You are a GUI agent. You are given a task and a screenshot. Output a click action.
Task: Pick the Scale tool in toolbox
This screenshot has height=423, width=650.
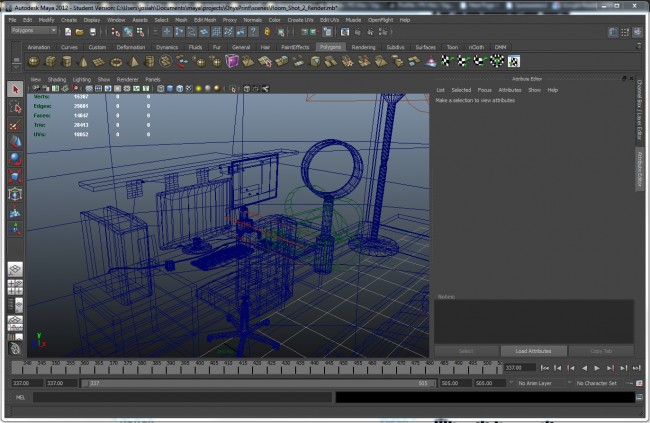tap(15, 177)
